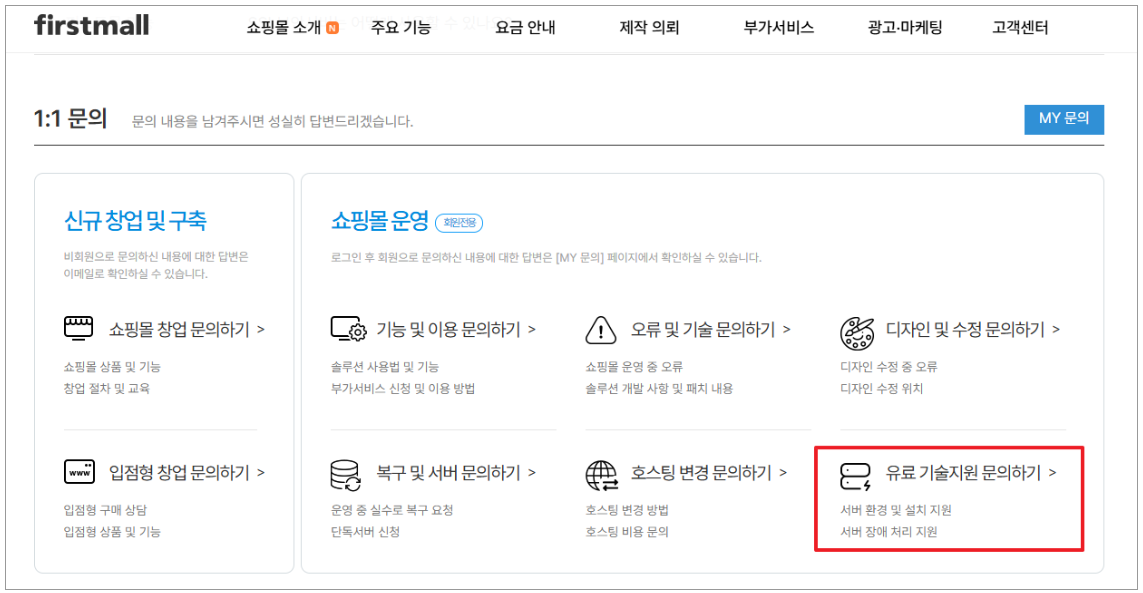Image resolution: width=1143 pixels, height=593 pixels.
Task: Click the paint palette icon for 디자인 및 수정
Action: click(857, 329)
